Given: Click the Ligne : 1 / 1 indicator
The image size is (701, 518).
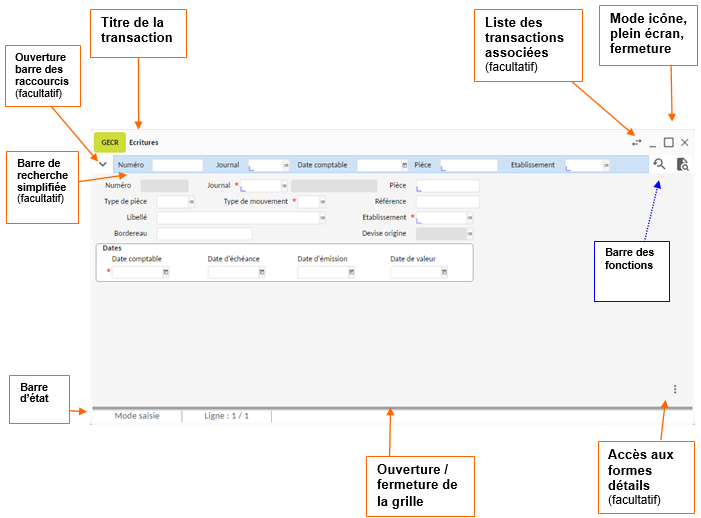Looking at the screenshot, I should (x=226, y=415).
